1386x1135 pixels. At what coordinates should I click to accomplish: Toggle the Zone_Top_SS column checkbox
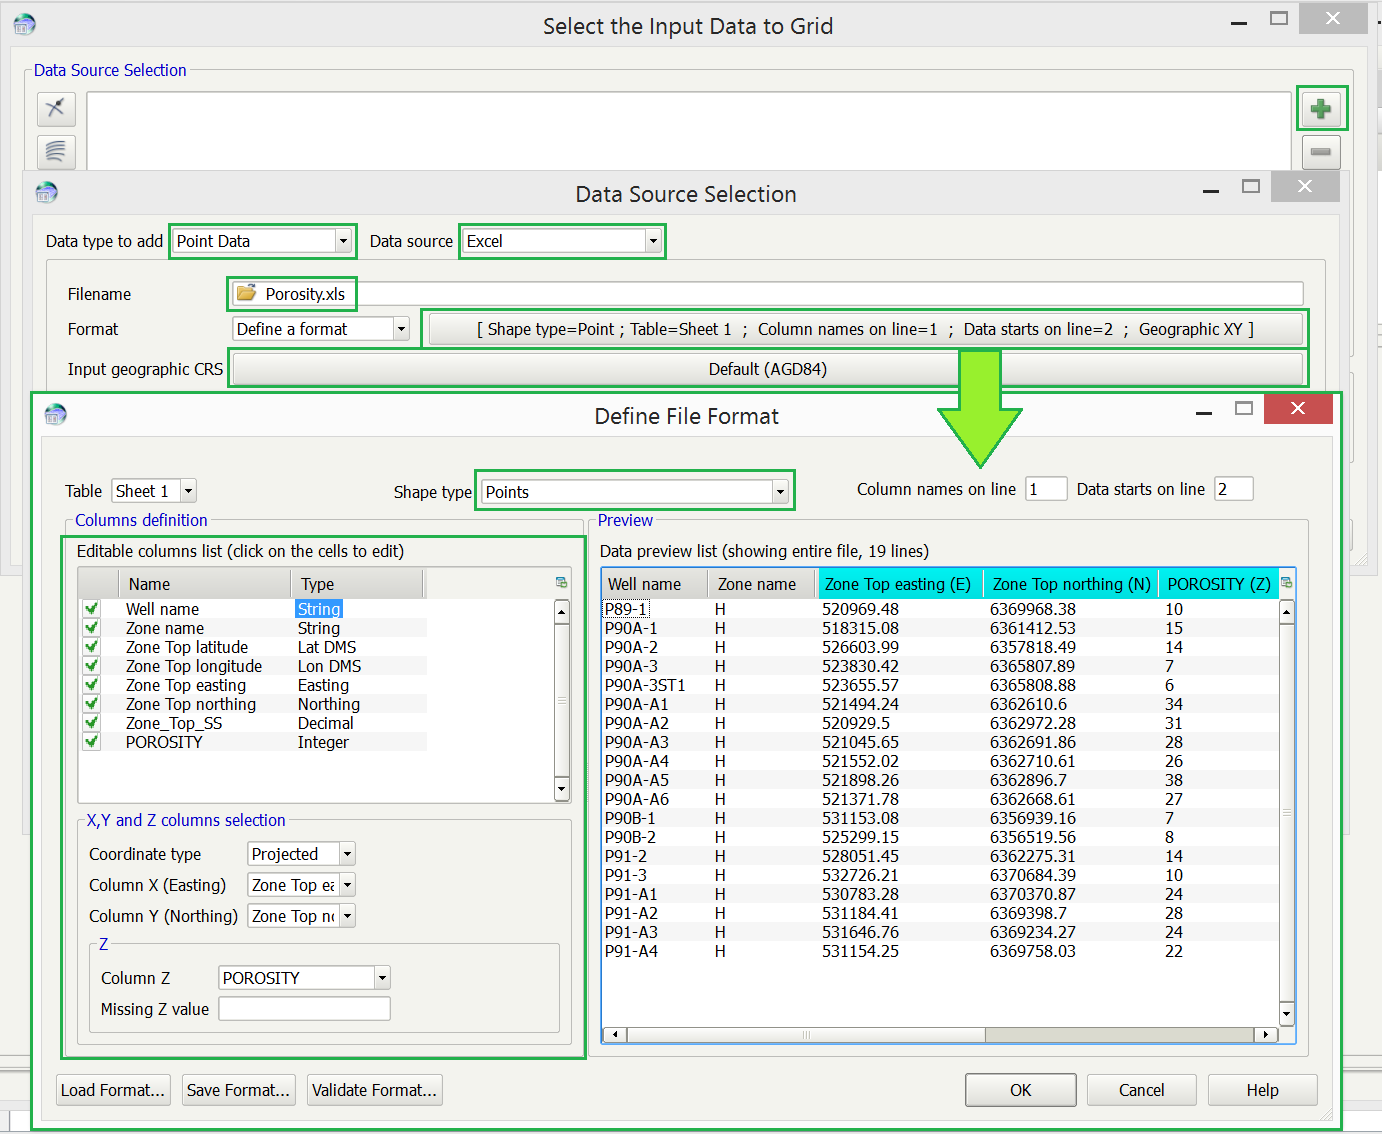(x=92, y=722)
